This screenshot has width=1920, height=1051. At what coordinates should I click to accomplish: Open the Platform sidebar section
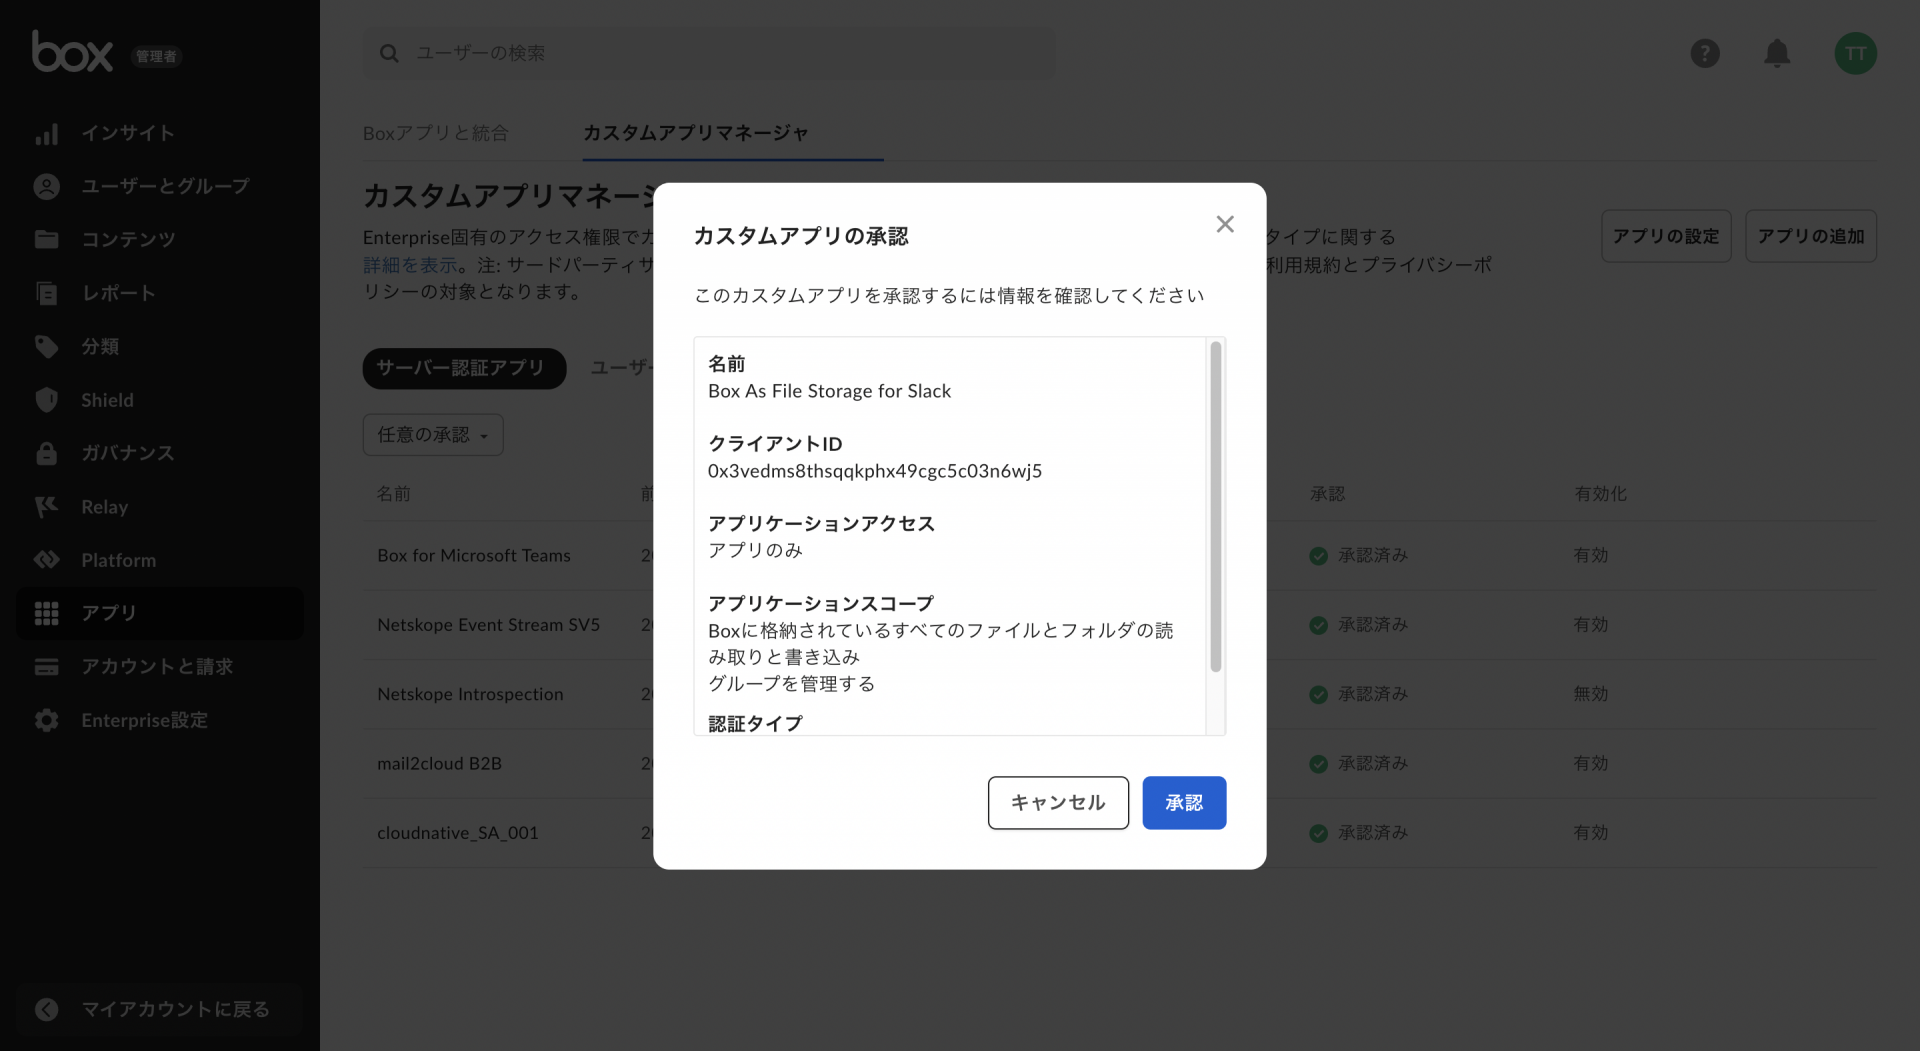tap(118, 560)
